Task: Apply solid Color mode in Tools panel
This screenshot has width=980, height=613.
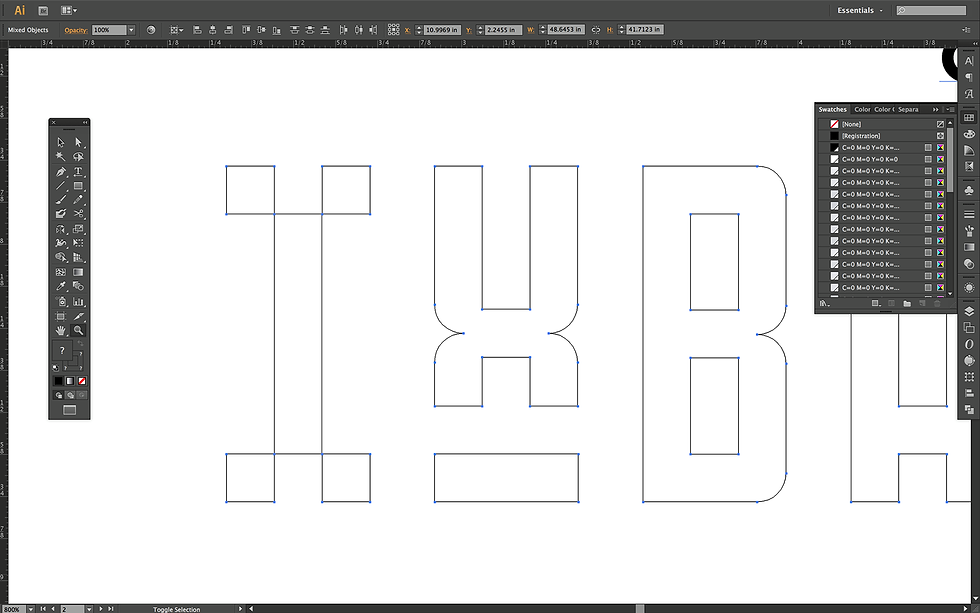Action: [58, 381]
